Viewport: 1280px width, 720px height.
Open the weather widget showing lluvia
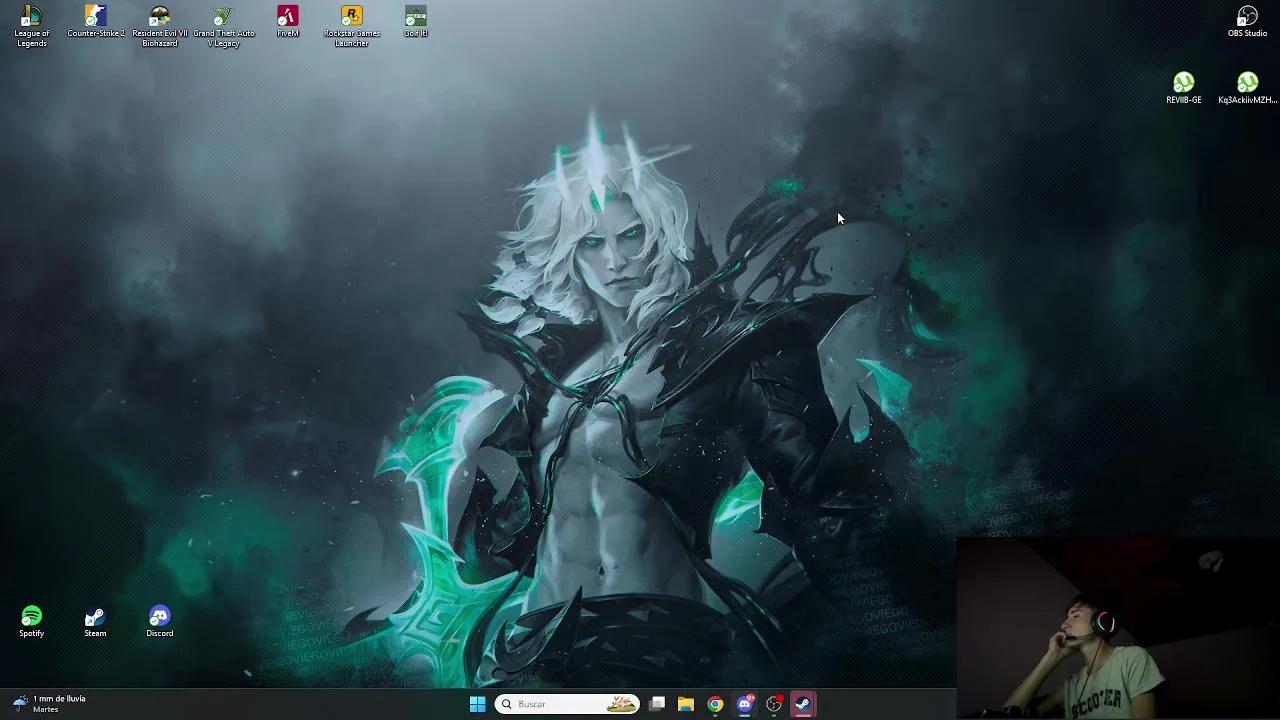click(50, 704)
